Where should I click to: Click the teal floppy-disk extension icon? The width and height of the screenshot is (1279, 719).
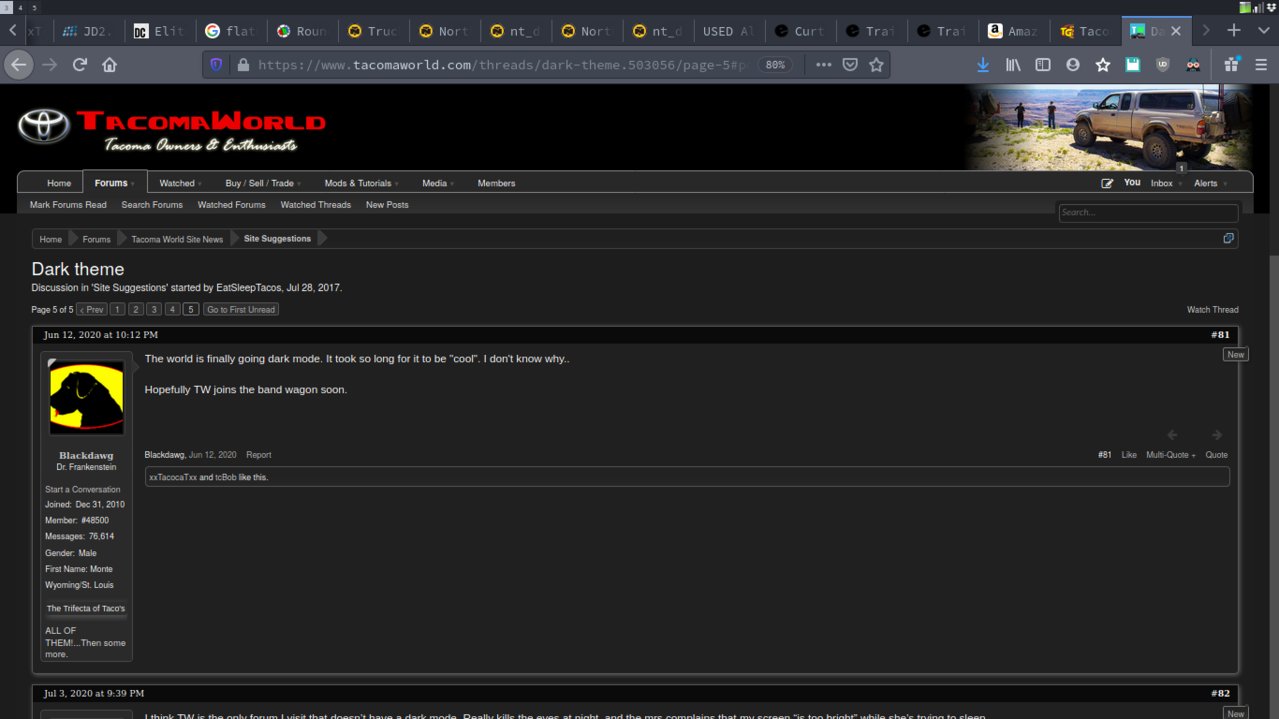pos(1132,65)
